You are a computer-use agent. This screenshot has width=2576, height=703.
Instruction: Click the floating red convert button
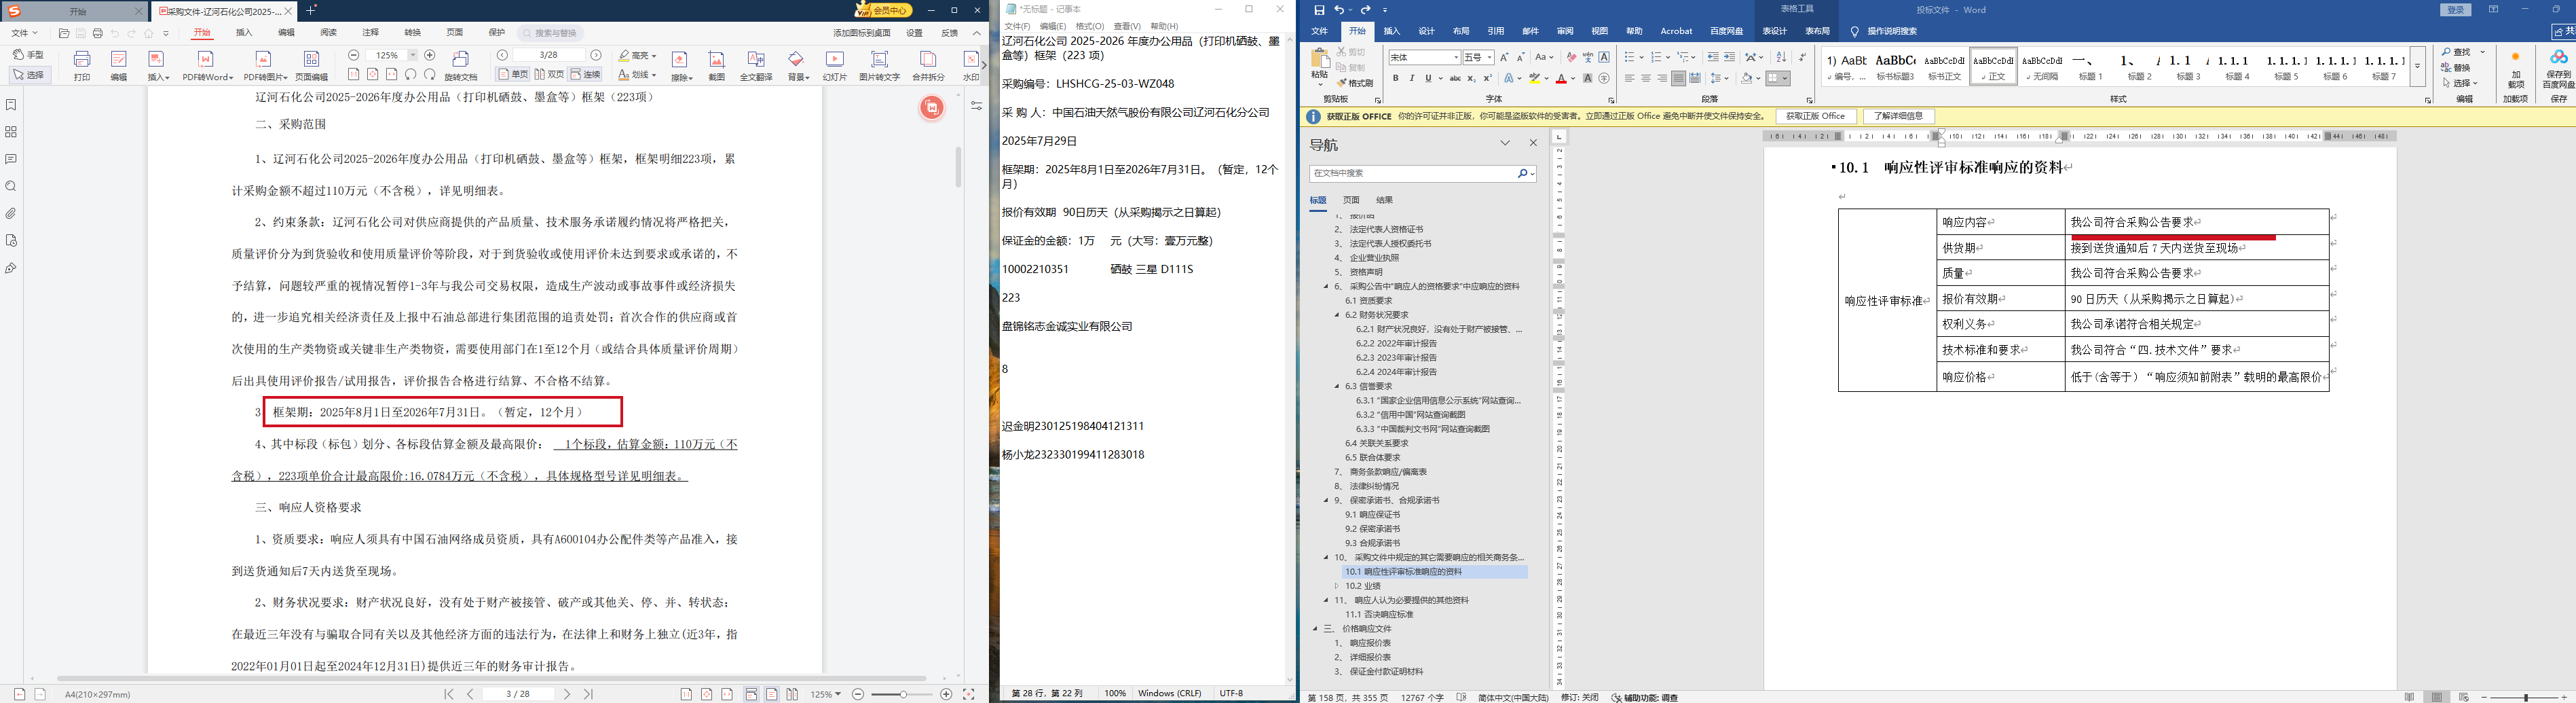[932, 108]
